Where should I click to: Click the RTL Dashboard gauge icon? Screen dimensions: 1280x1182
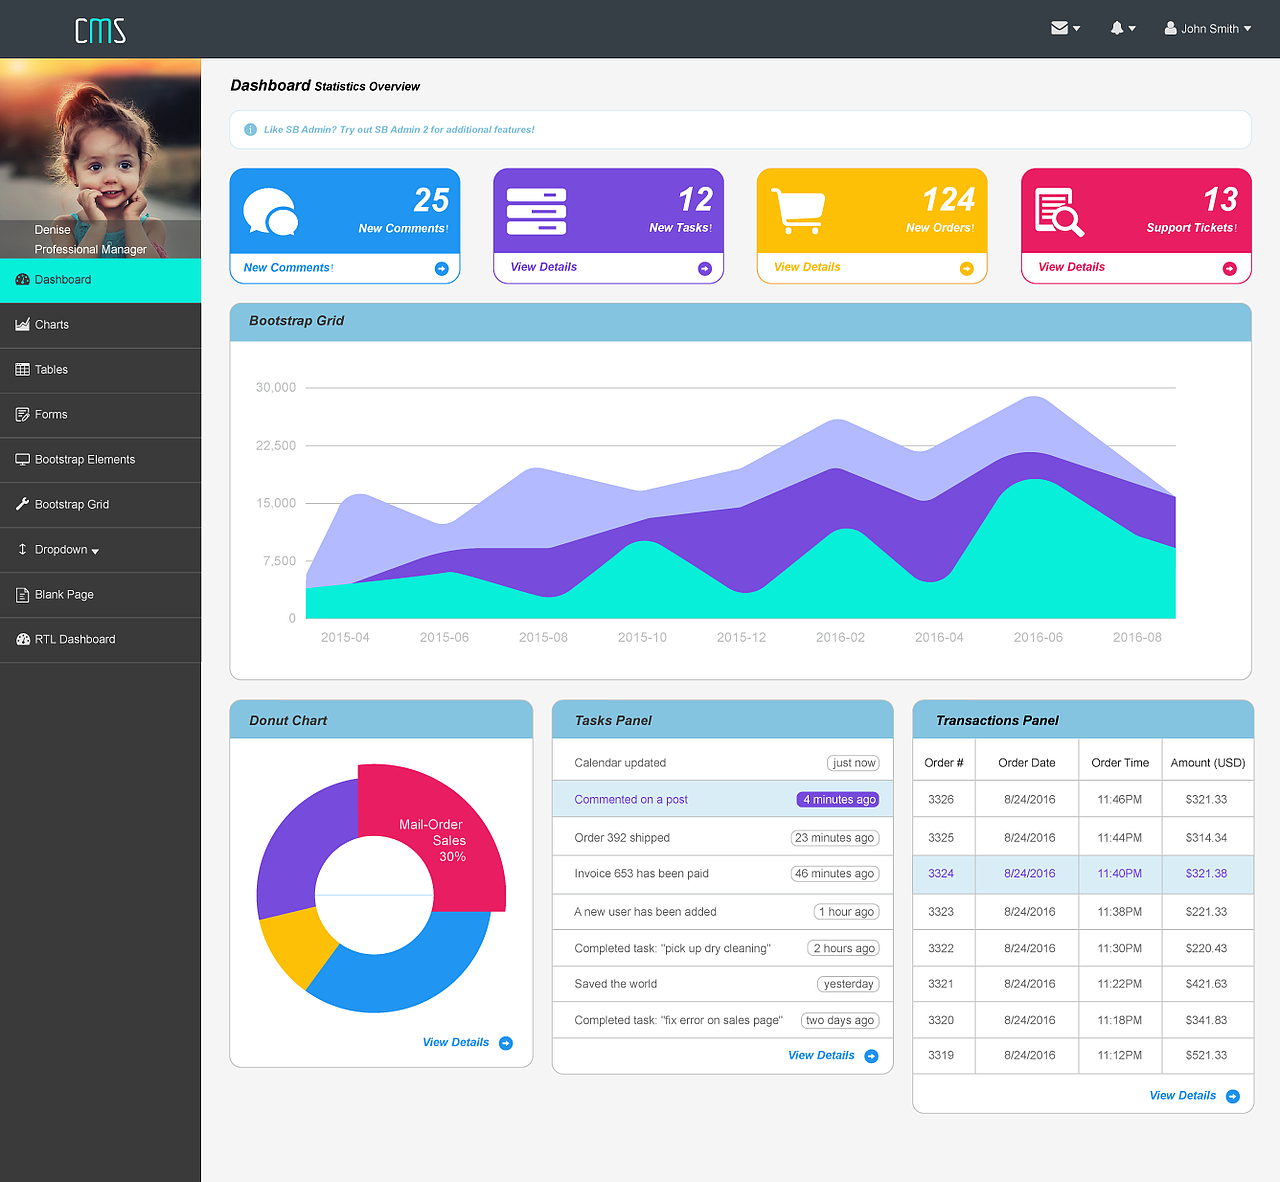pyautogui.click(x=22, y=639)
